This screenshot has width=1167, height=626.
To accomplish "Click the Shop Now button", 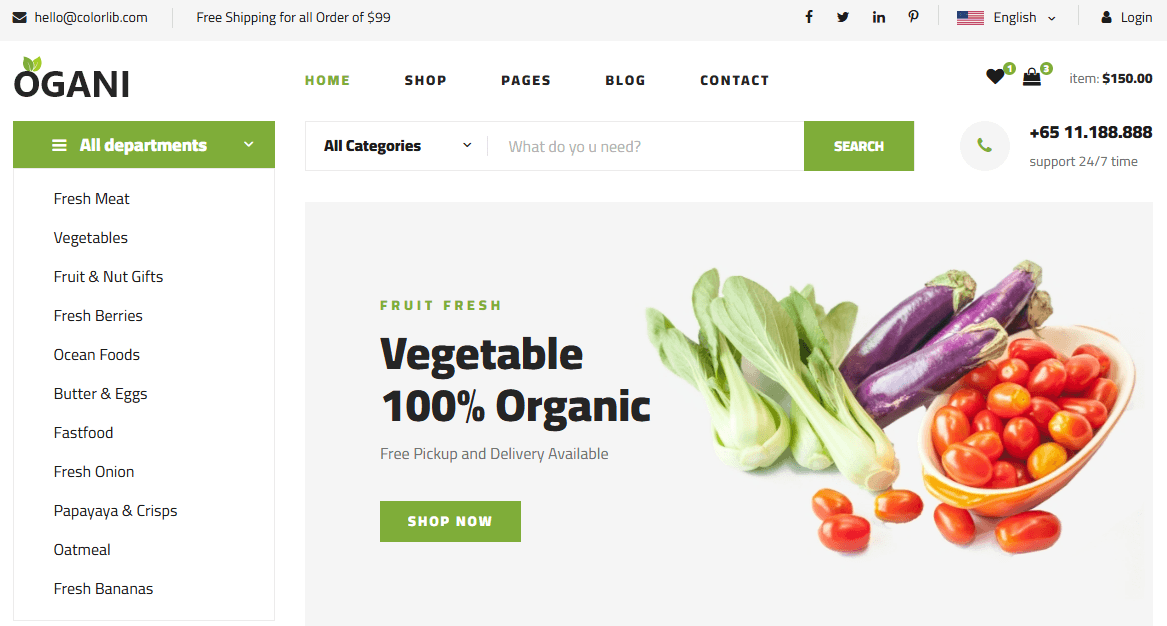I will 450,521.
